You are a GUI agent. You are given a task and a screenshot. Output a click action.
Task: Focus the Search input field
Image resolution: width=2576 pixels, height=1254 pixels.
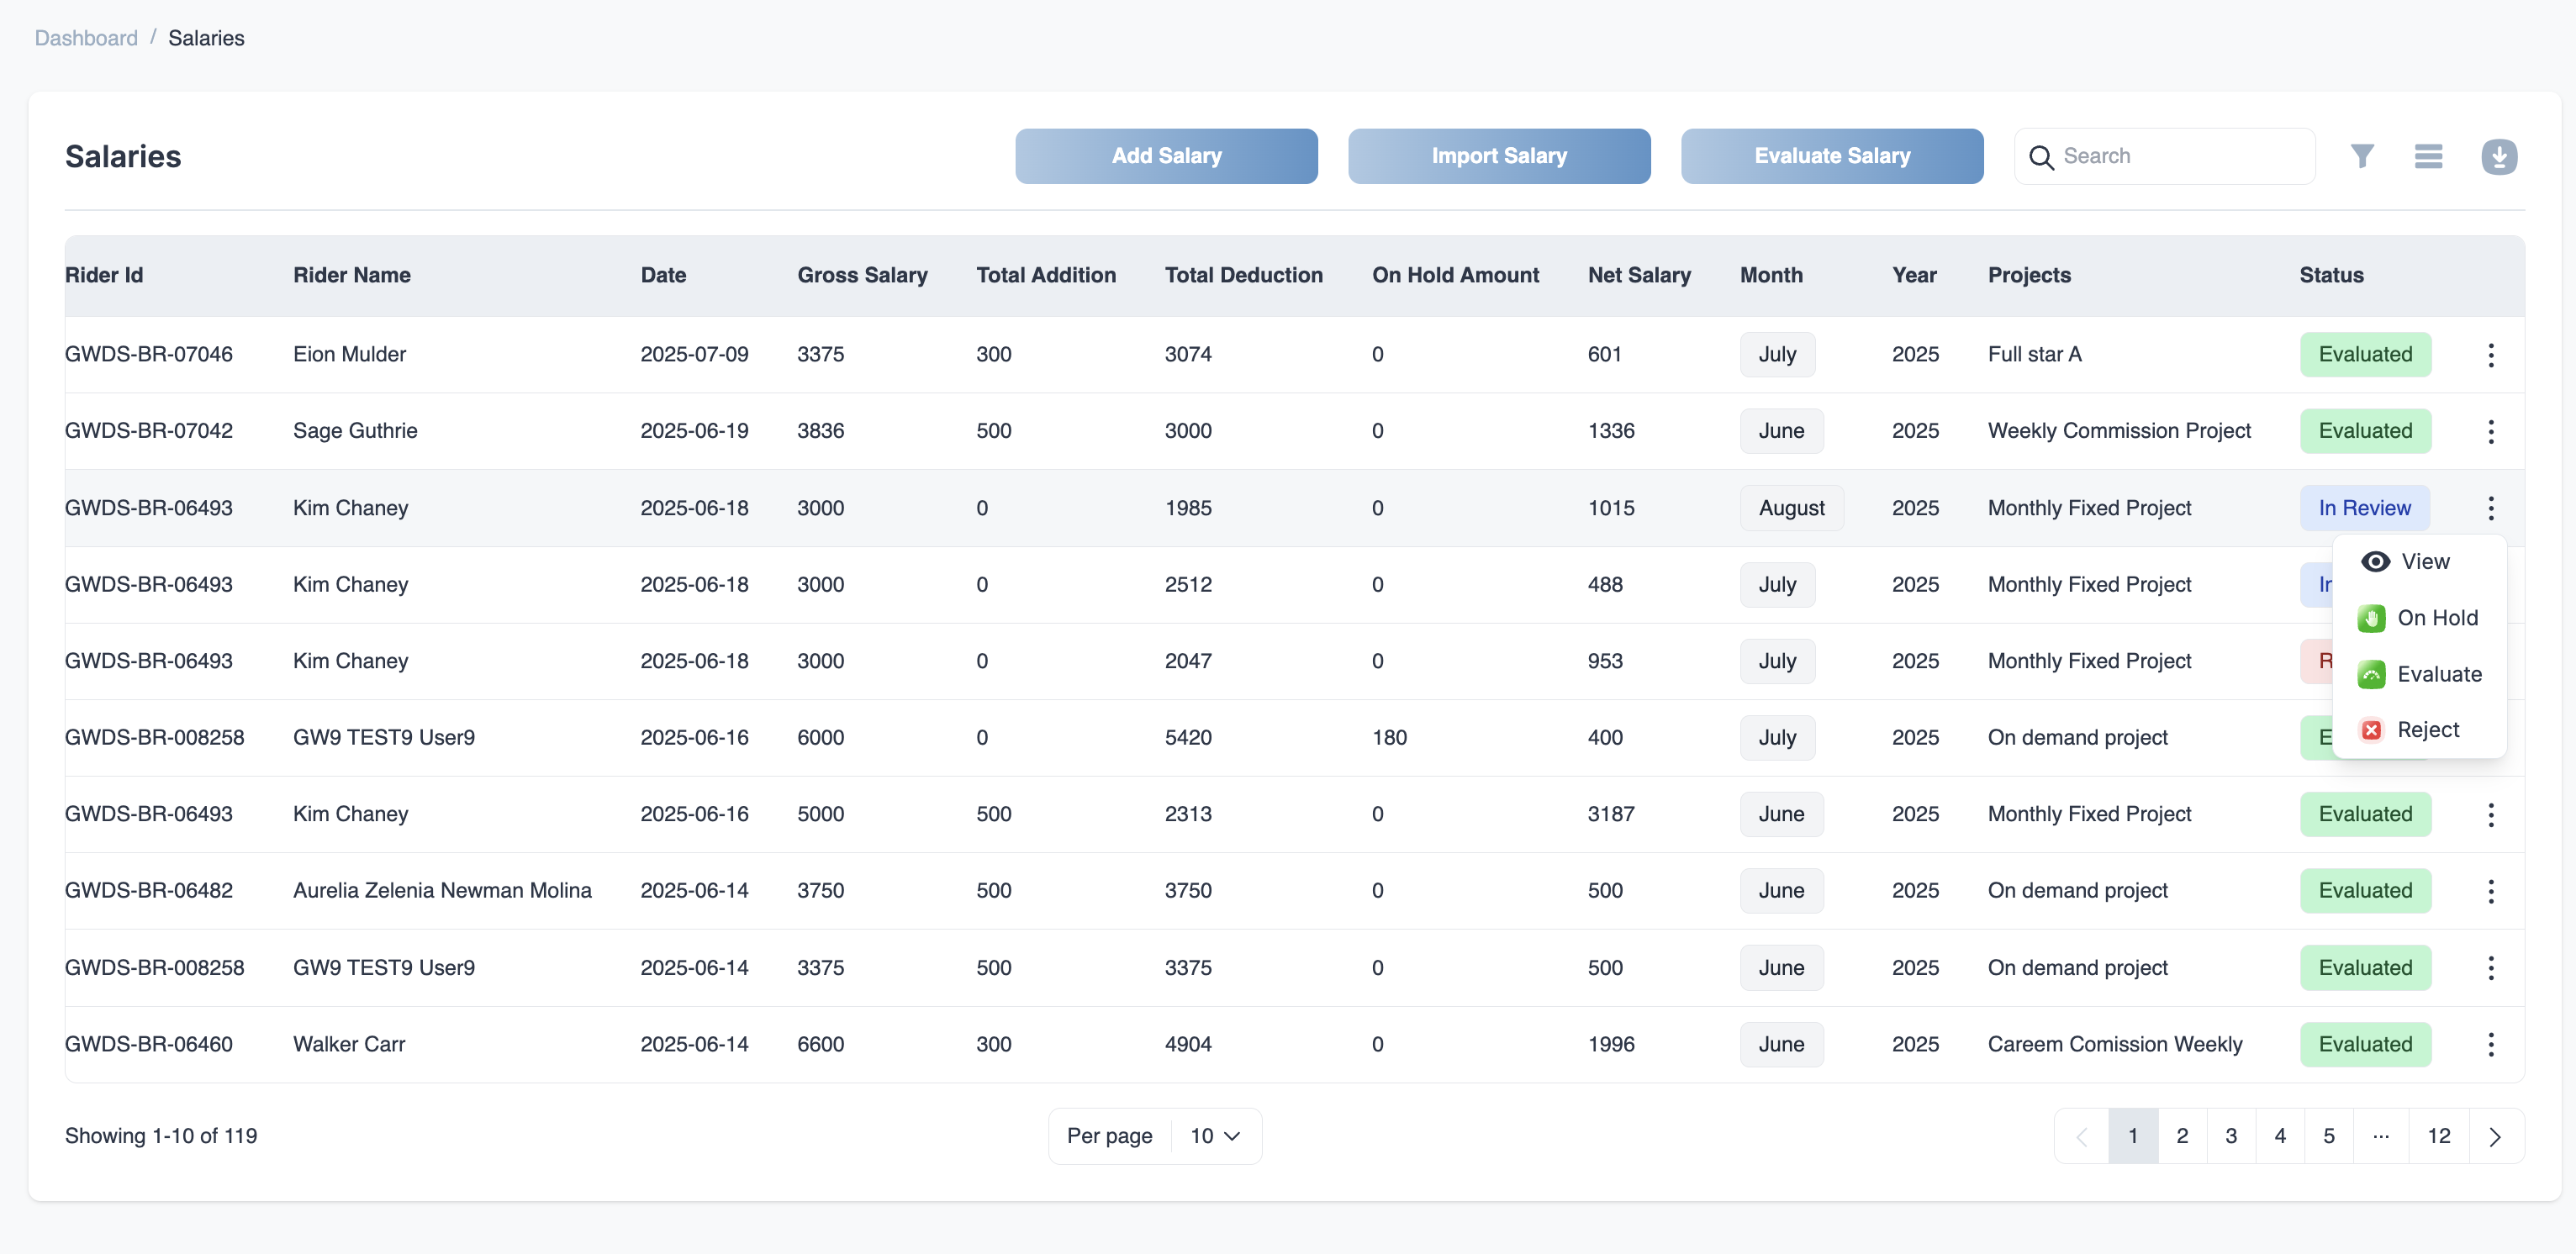(x=2164, y=156)
